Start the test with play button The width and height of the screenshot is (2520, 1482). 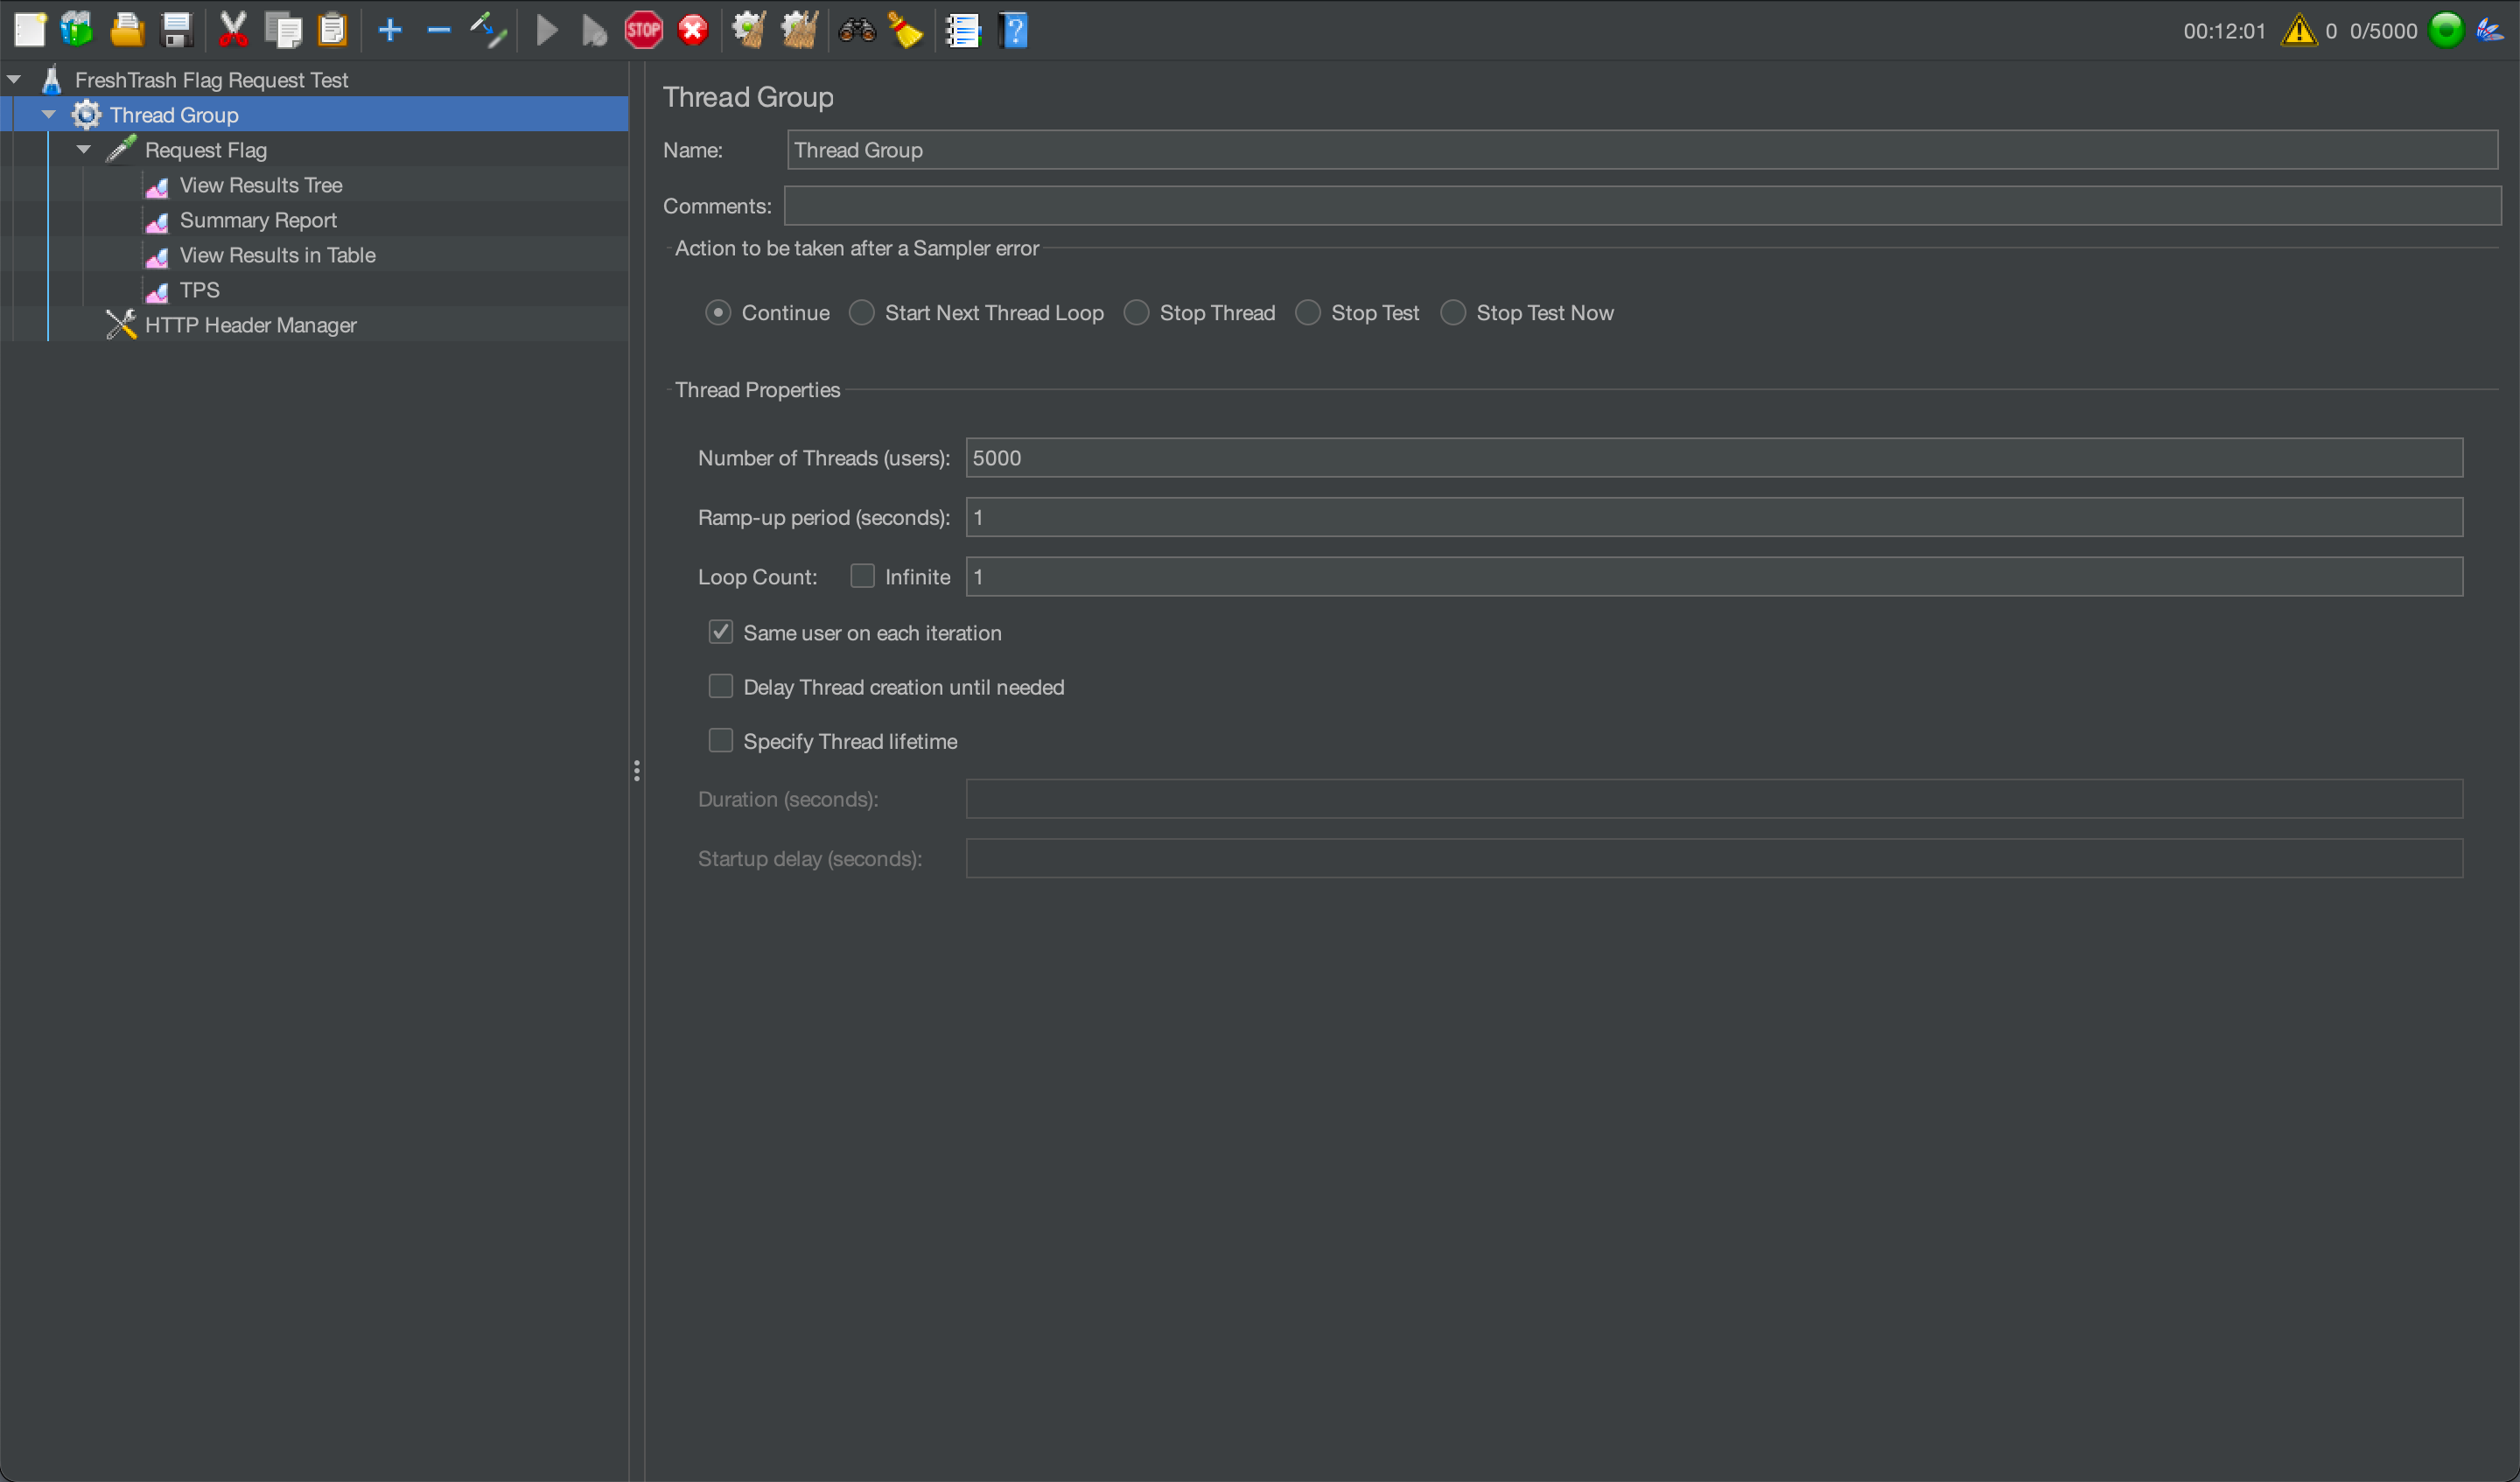[x=546, y=30]
